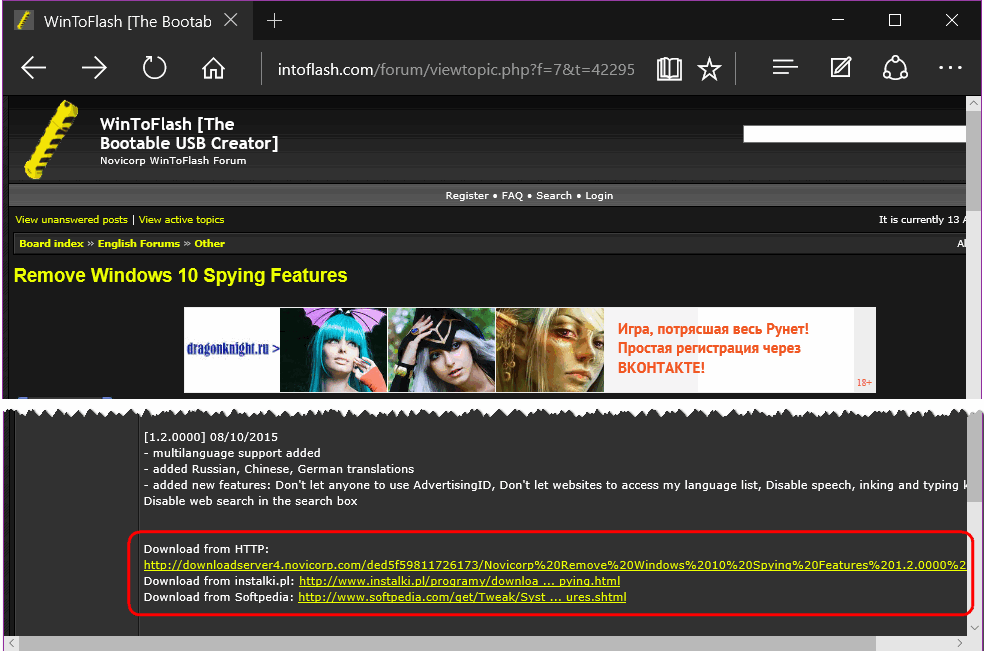This screenshot has width=984, height=651.
Task: Reload the page with the refresh icon
Action: coord(154,68)
